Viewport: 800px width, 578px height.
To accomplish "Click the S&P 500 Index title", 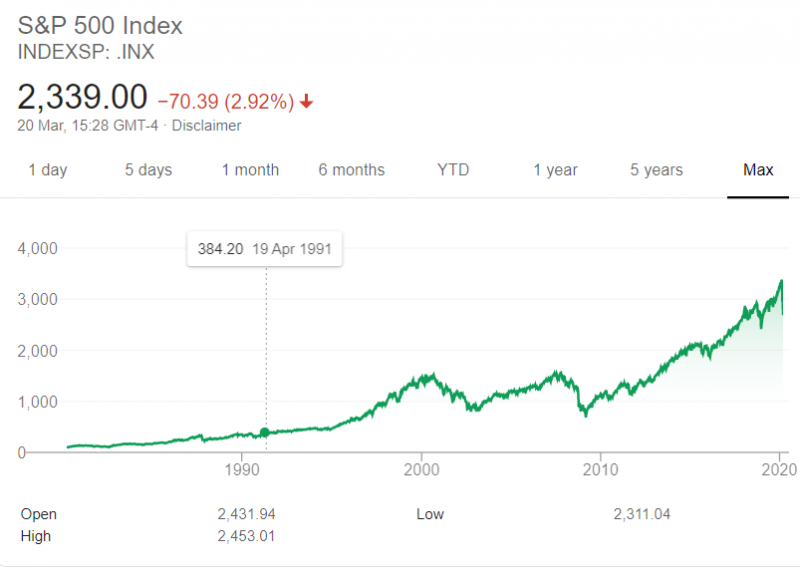I will click(x=100, y=26).
